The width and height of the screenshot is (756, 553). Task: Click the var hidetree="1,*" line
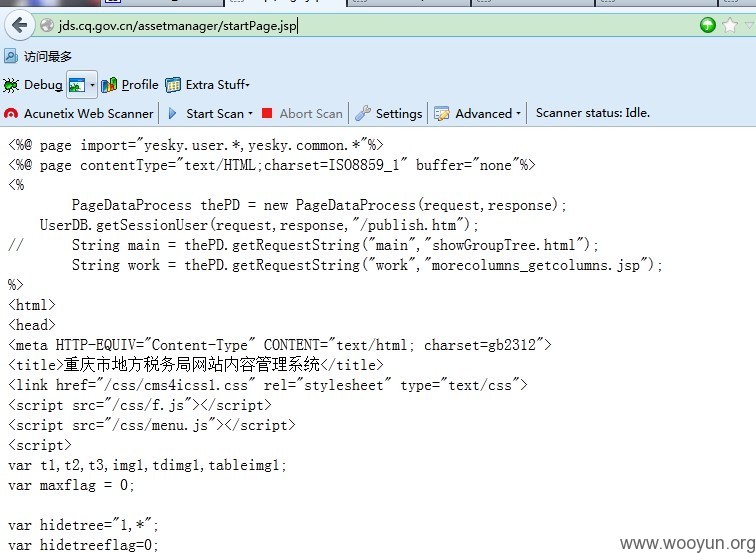point(83,525)
